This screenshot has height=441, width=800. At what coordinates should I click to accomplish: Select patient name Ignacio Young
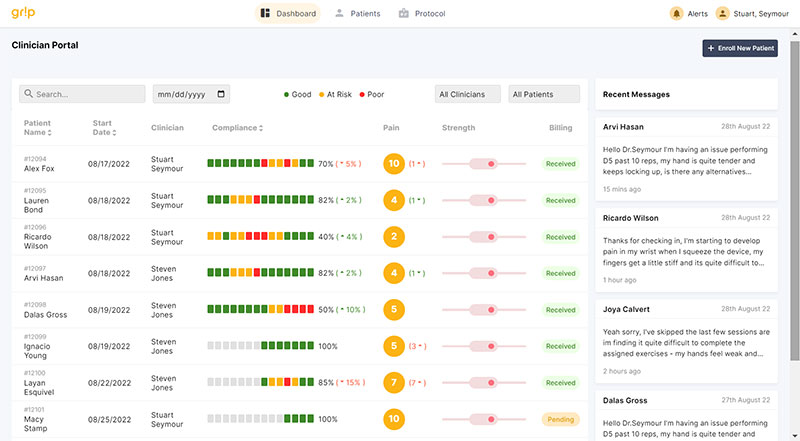[x=37, y=351]
